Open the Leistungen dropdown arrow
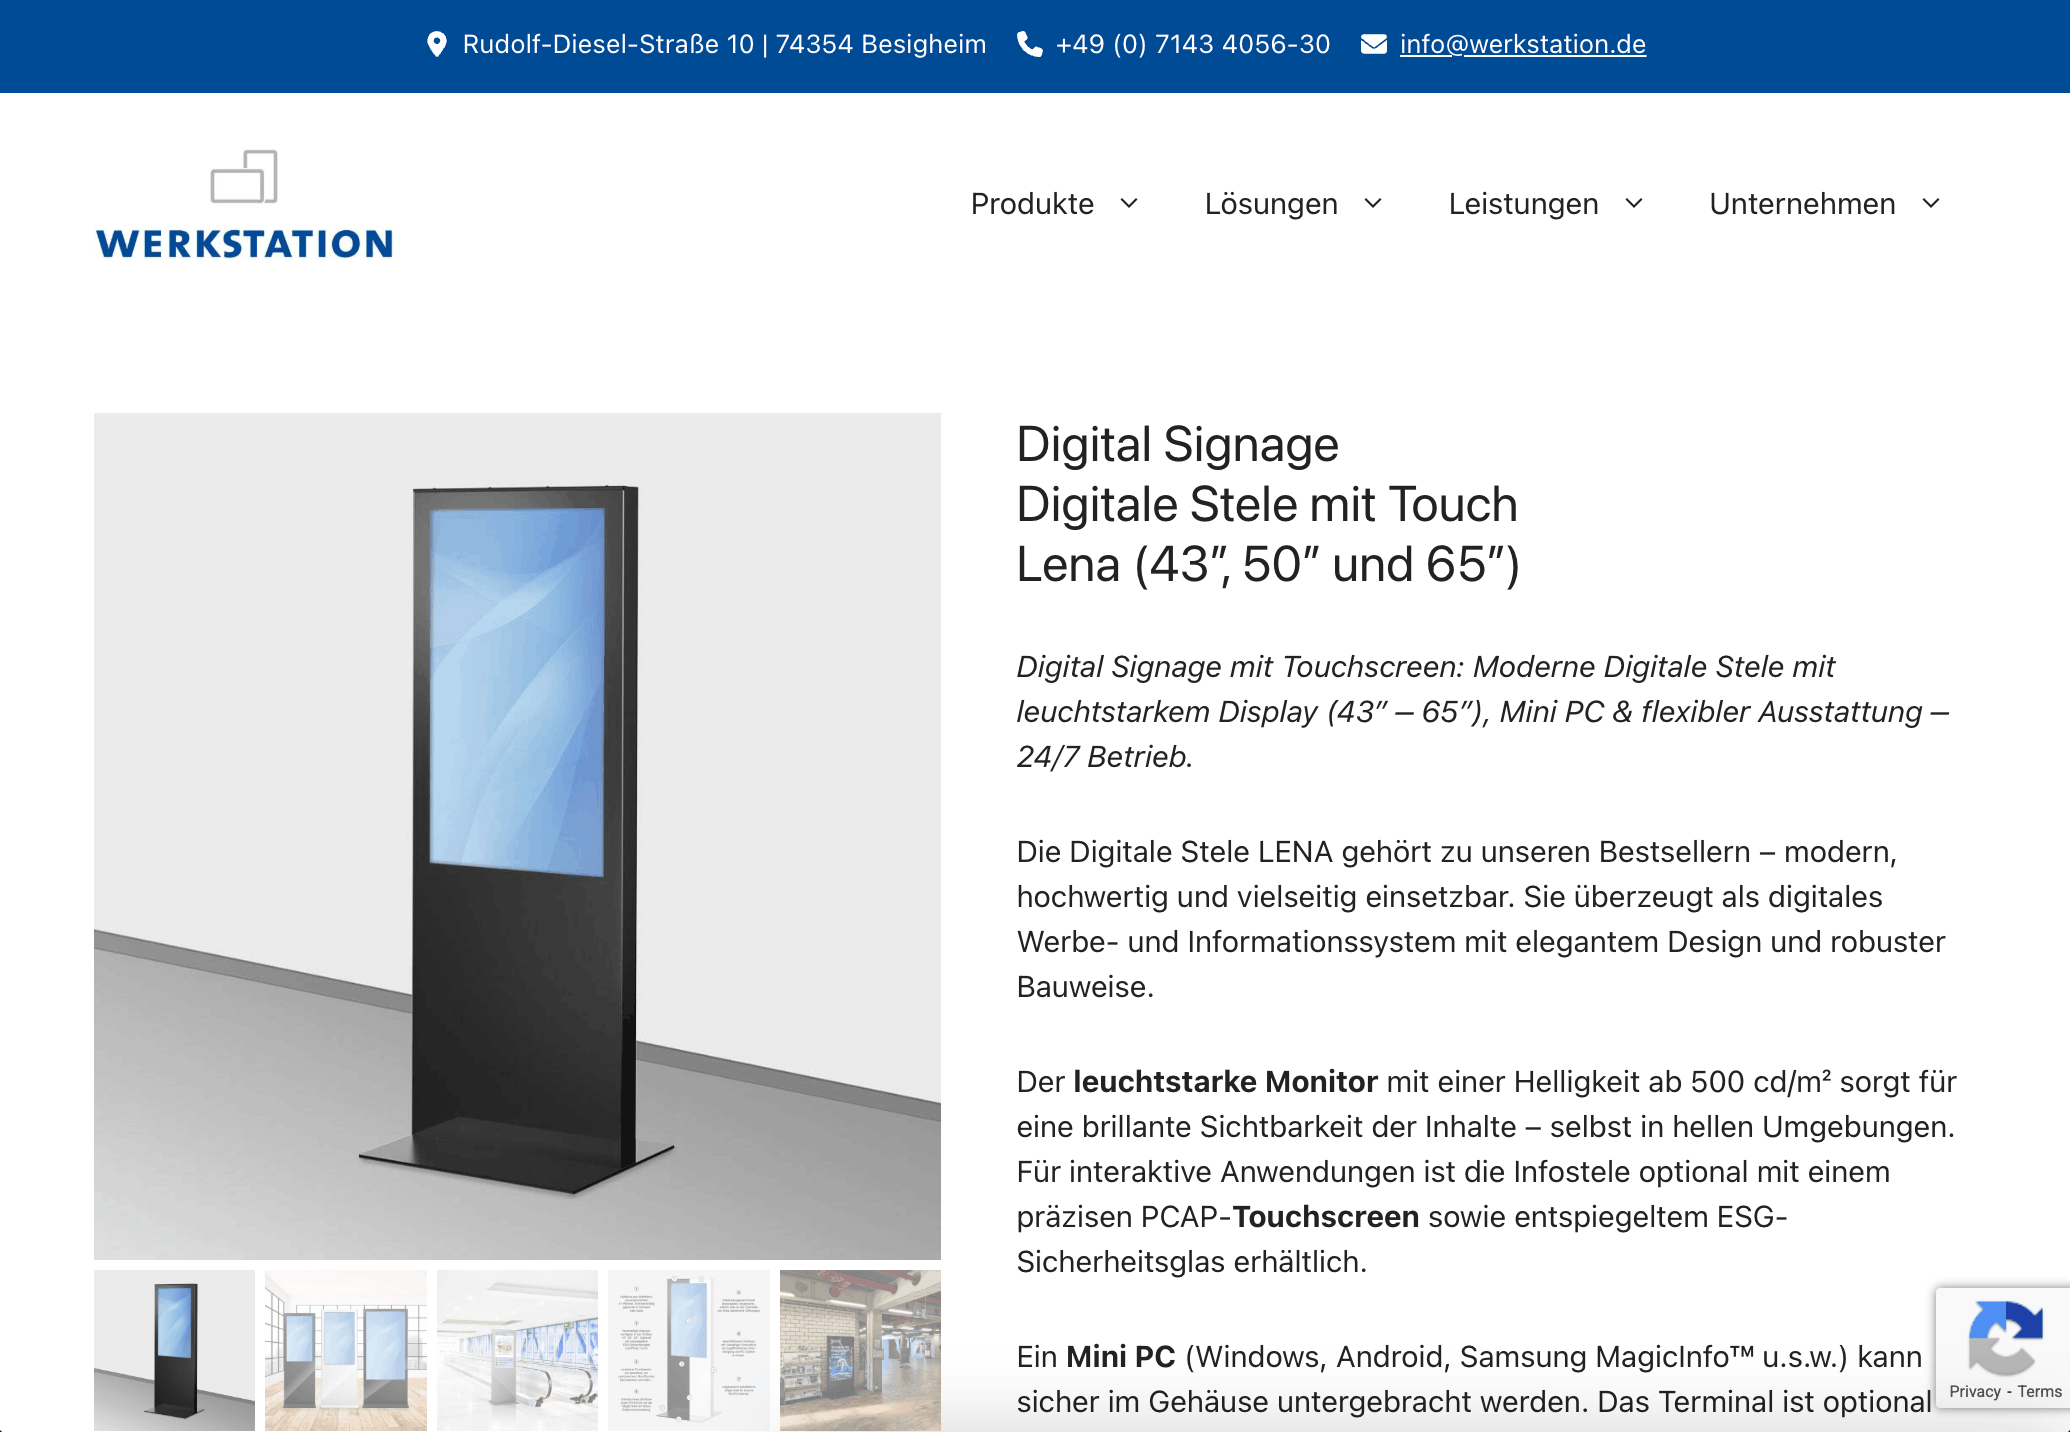This screenshot has width=2070, height=1432. (x=1634, y=204)
